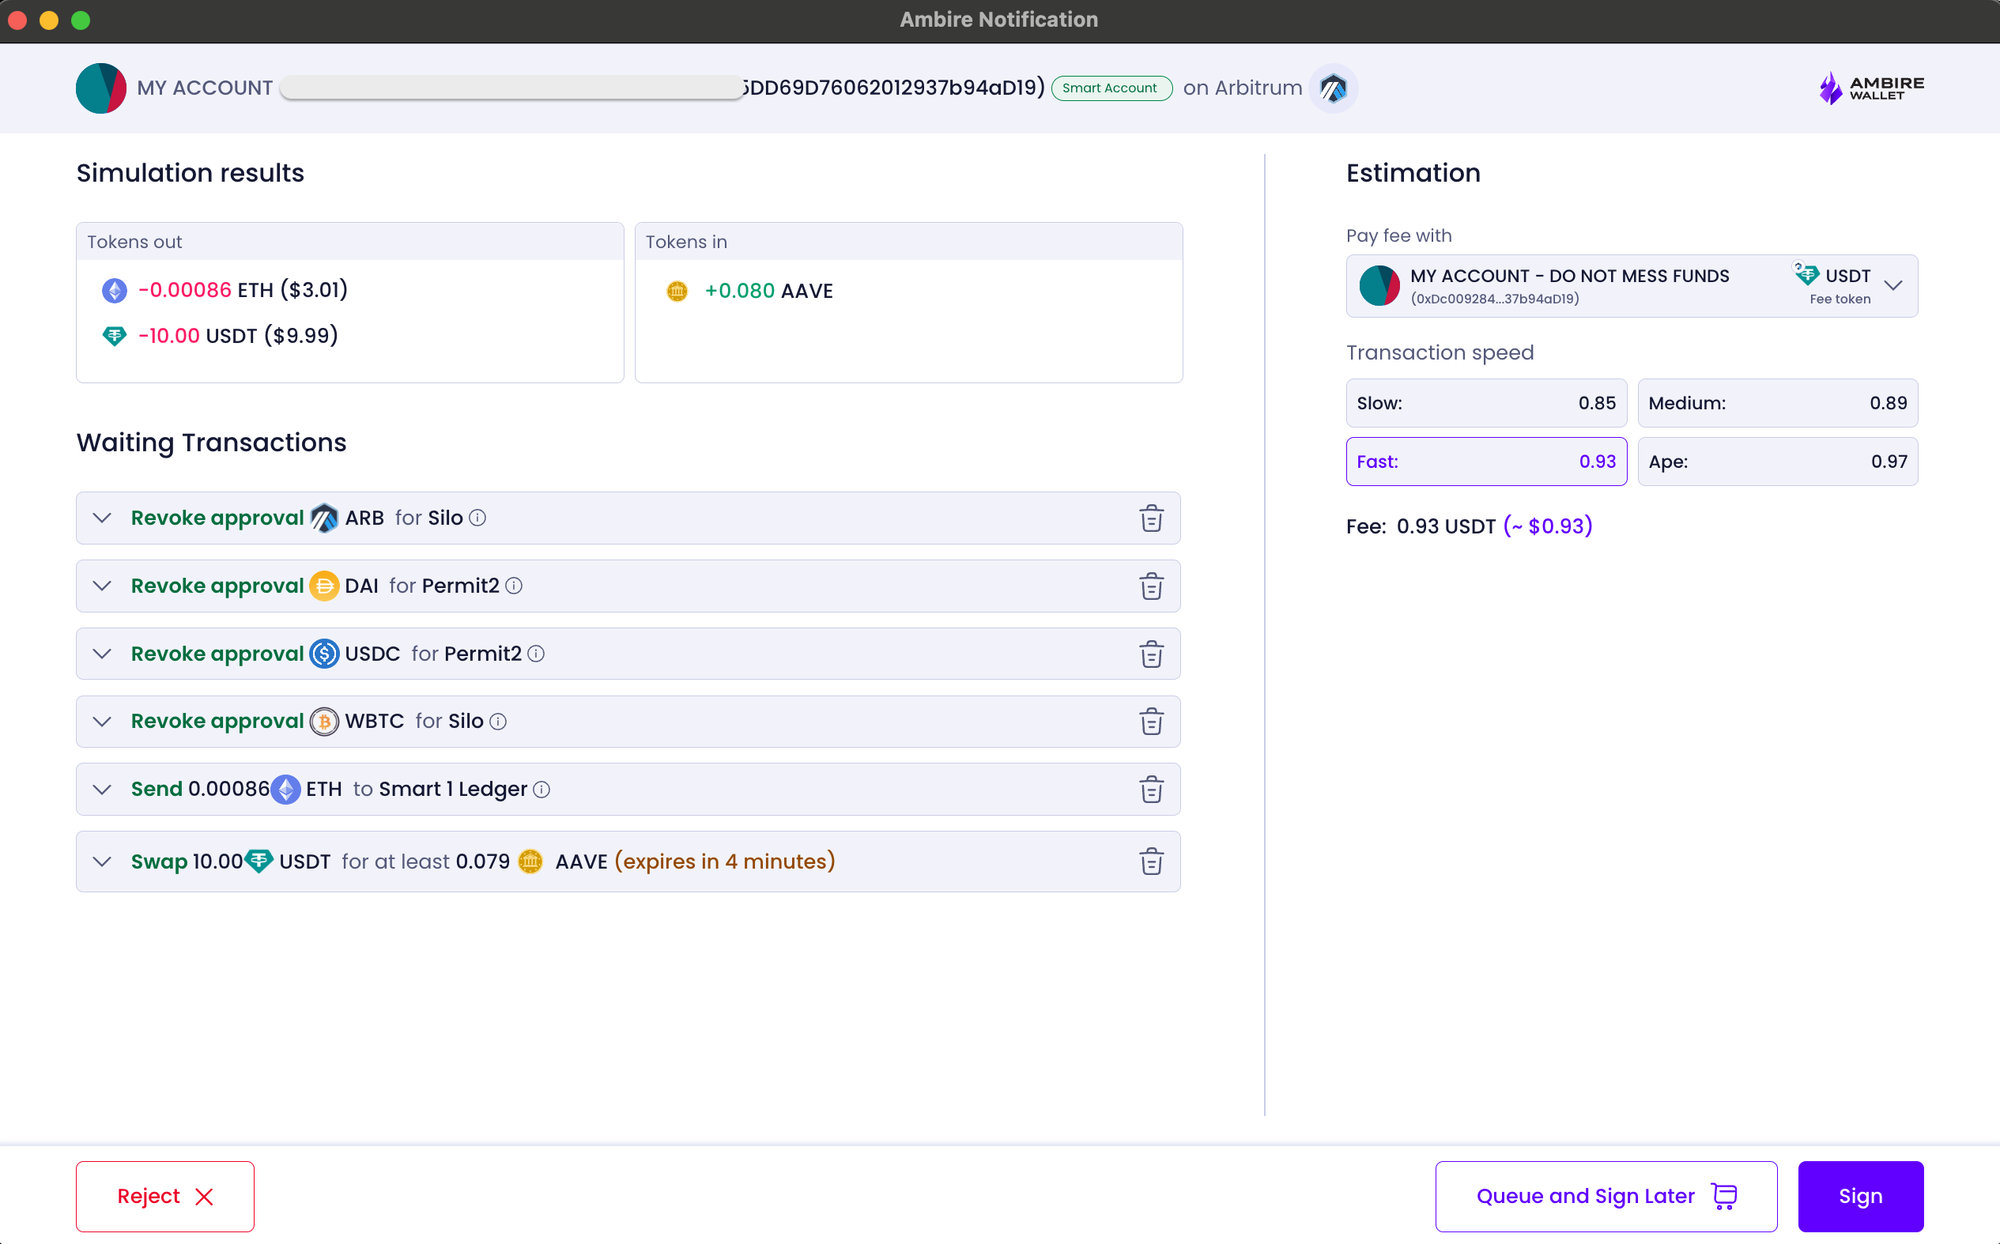This screenshot has width=2000, height=1244.
Task: Expand the Send 0.00086 ETH row
Action: [x=102, y=790]
